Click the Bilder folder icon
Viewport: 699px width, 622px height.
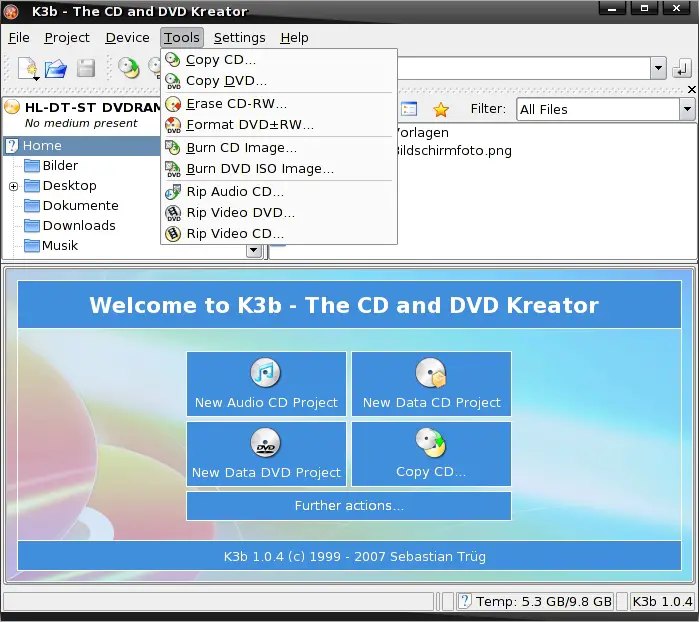click(32, 166)
